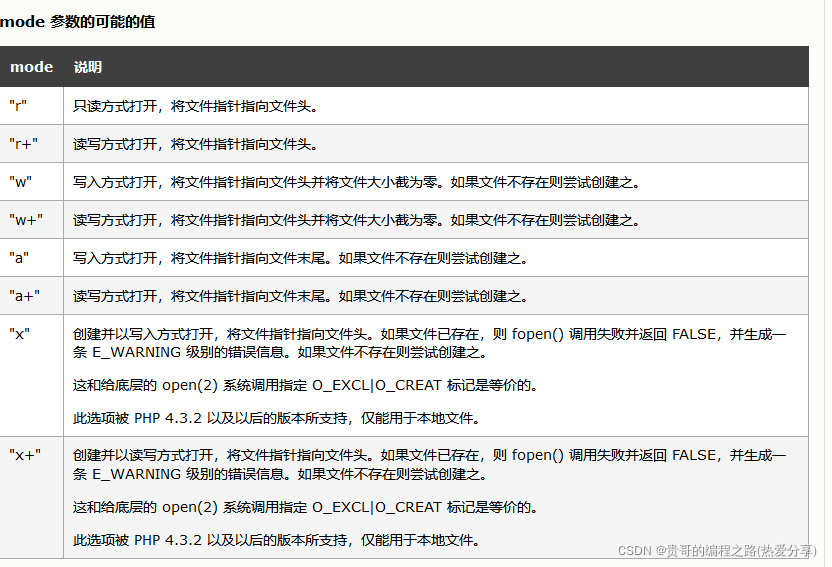This screenshot has height=567, width=832.
Task: Select the "x+" mode cell
Action: pos(32,498)
